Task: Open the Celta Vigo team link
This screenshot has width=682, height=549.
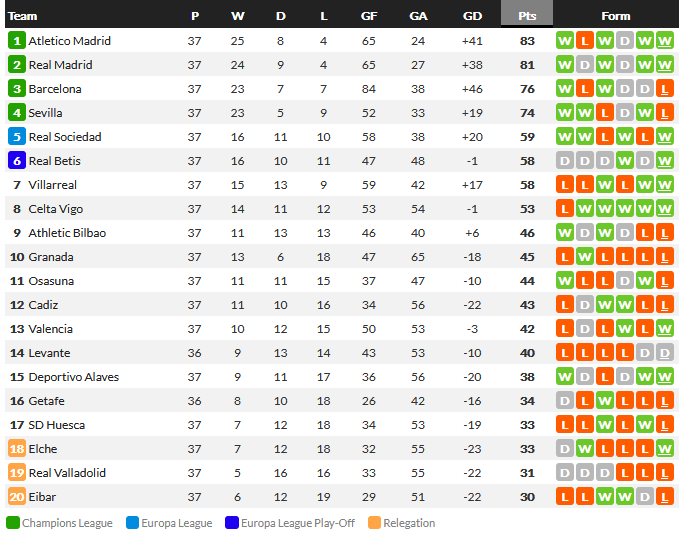Action: (x=56, y=209)
